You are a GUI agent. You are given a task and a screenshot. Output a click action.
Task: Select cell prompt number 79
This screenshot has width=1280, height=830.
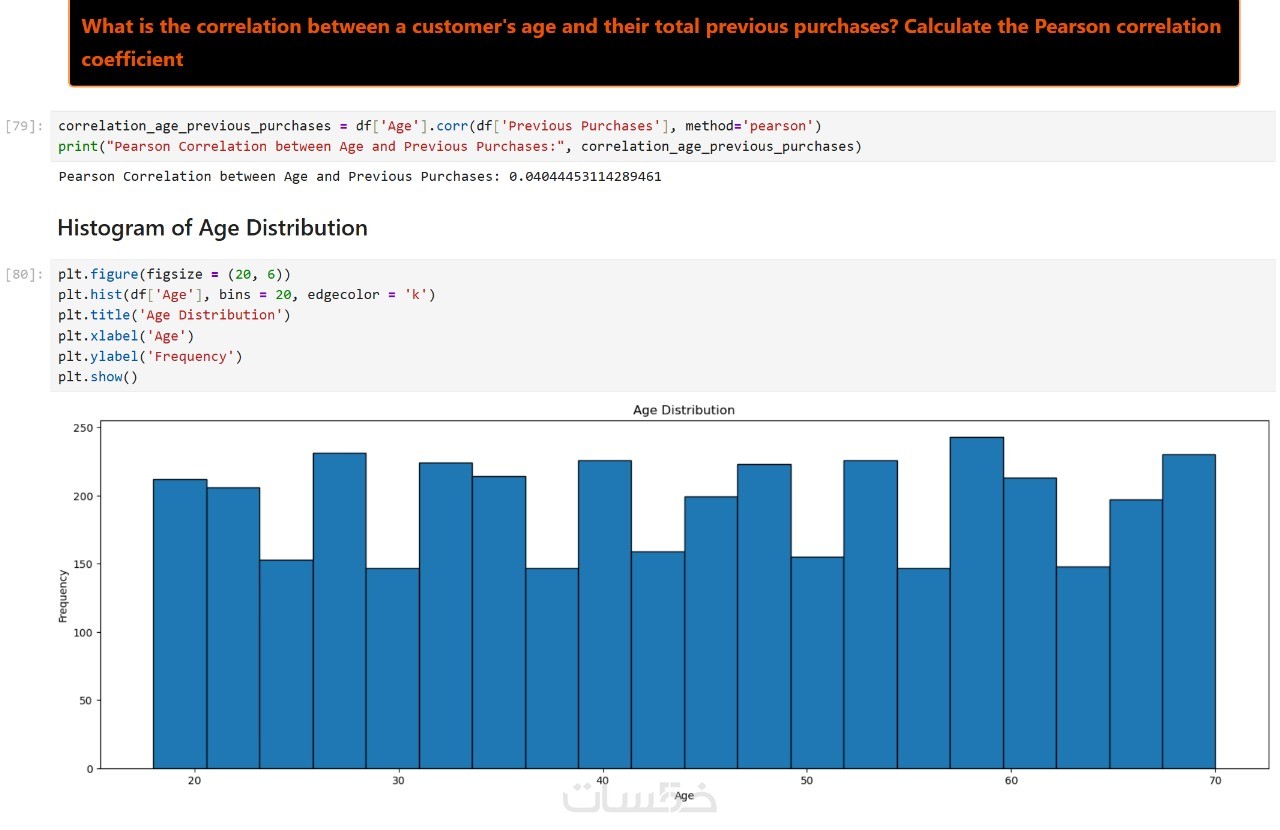click(24, 126)
